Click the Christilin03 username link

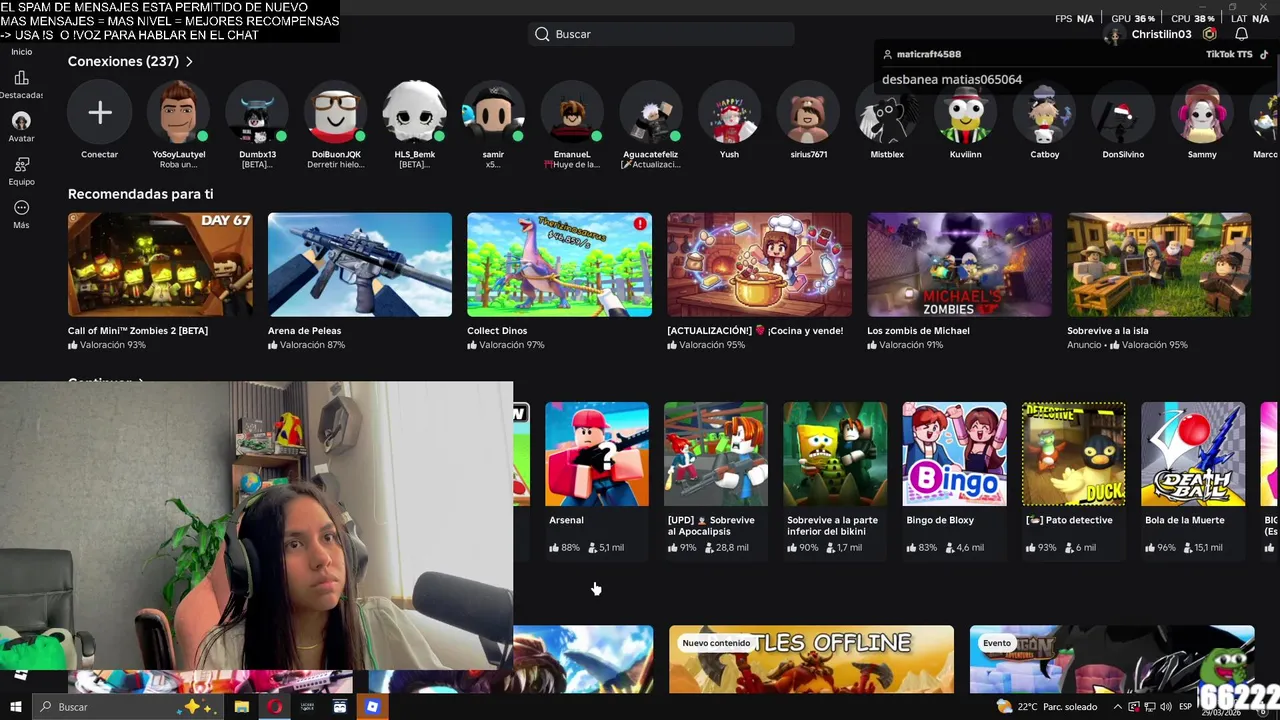click(1161, 34)
